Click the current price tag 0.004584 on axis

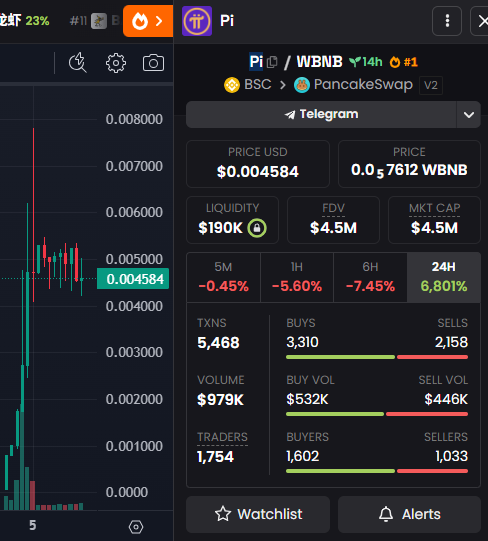coord(133,279)
